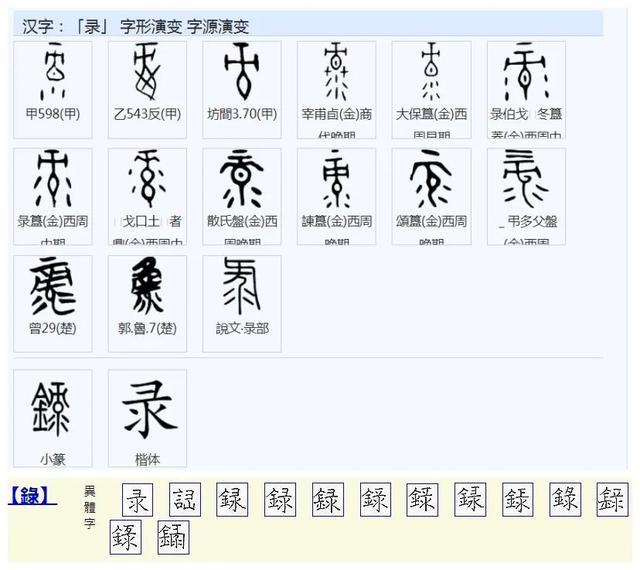Open the 坊間3.70(甲) character form
The image size is (640, 570).
[x=241, y=72]
